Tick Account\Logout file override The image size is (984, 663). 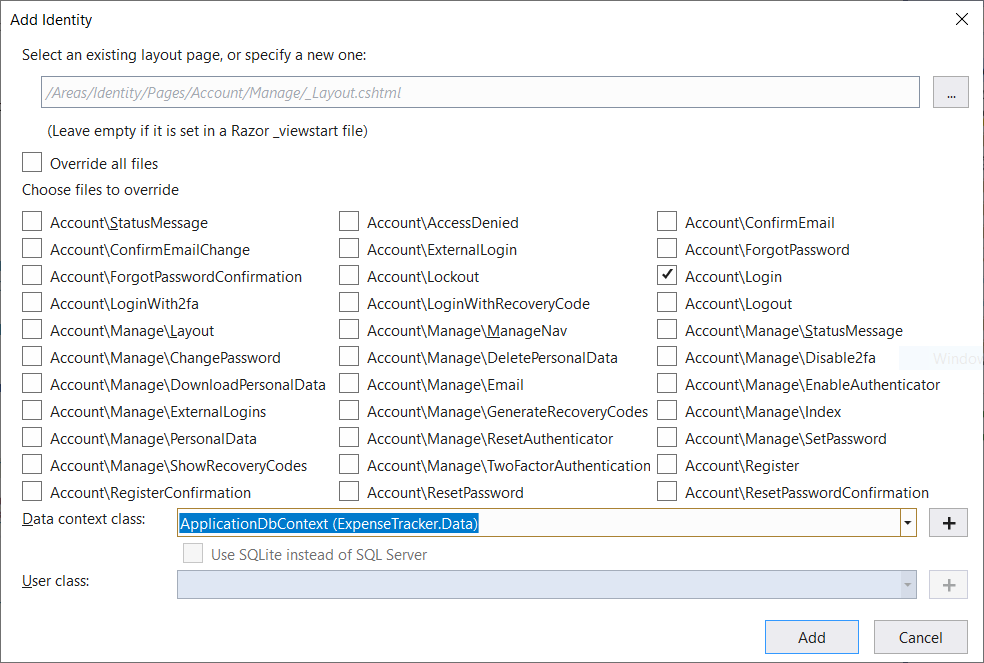[667, 303]
